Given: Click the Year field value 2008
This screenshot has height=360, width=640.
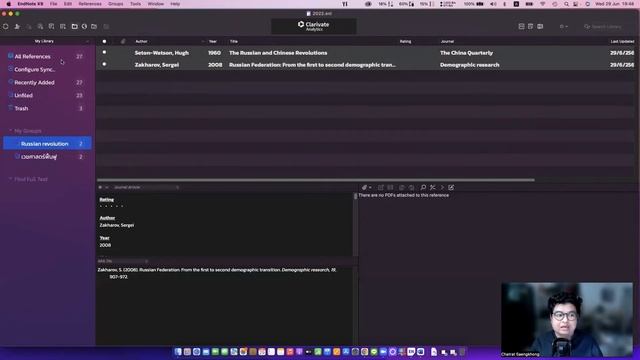Looking at the screenshot, I should 105,245.
